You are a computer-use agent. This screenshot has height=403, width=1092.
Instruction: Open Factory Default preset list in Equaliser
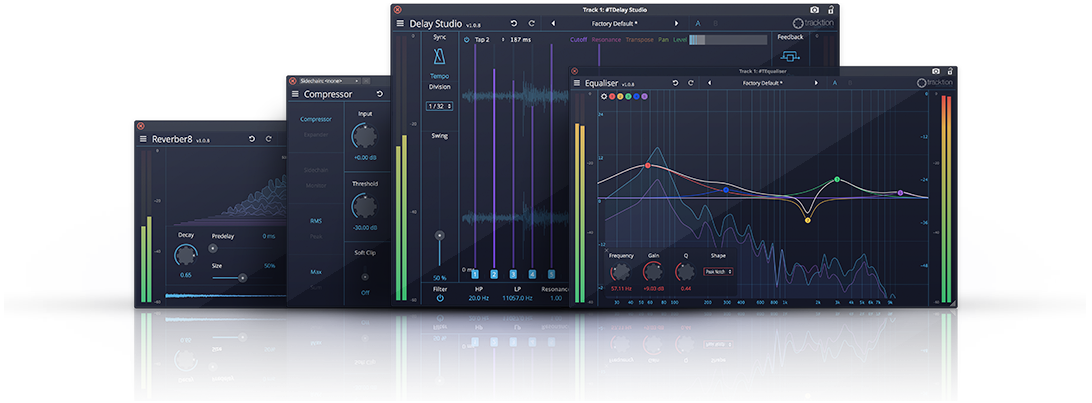[x=762, y=83]
